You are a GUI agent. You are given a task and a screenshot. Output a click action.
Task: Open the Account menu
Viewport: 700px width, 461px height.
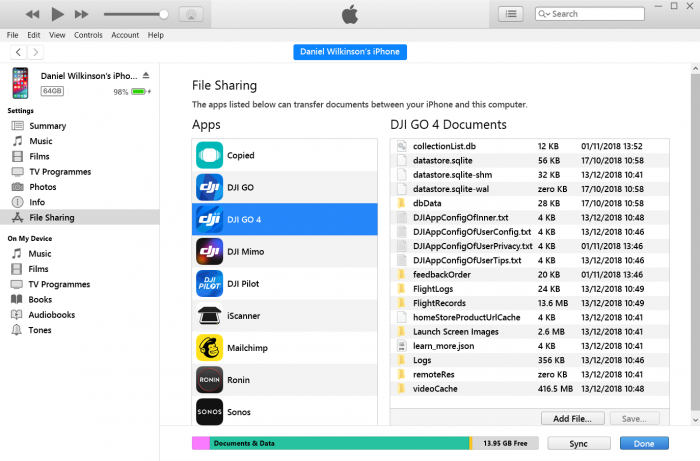[x=125, y=35]
